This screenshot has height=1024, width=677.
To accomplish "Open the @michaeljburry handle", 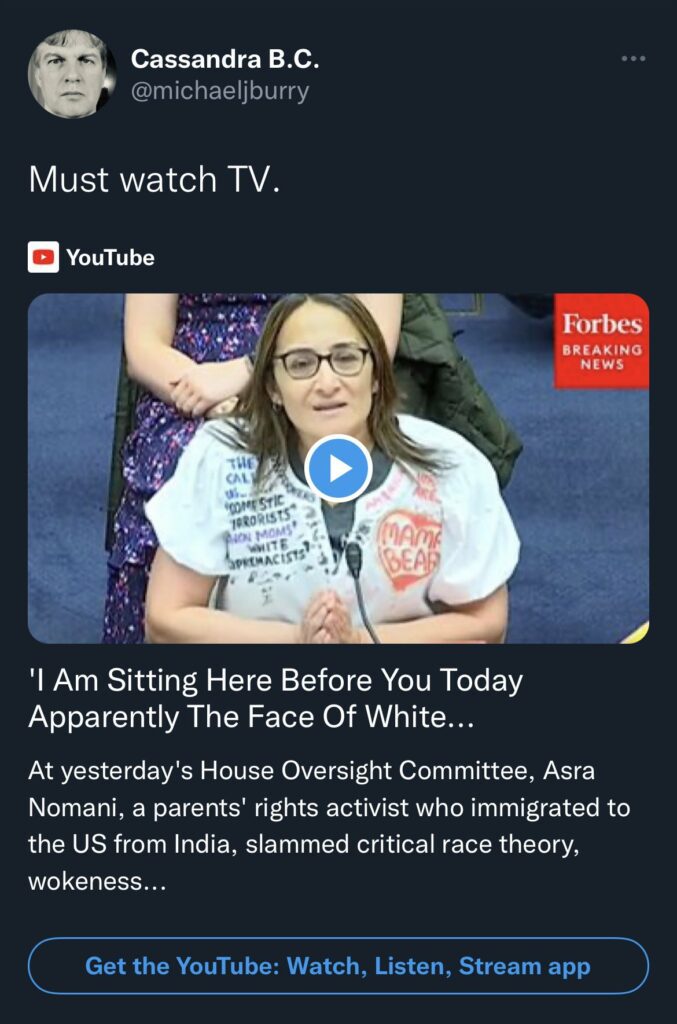I will click(x=220, y=91).
